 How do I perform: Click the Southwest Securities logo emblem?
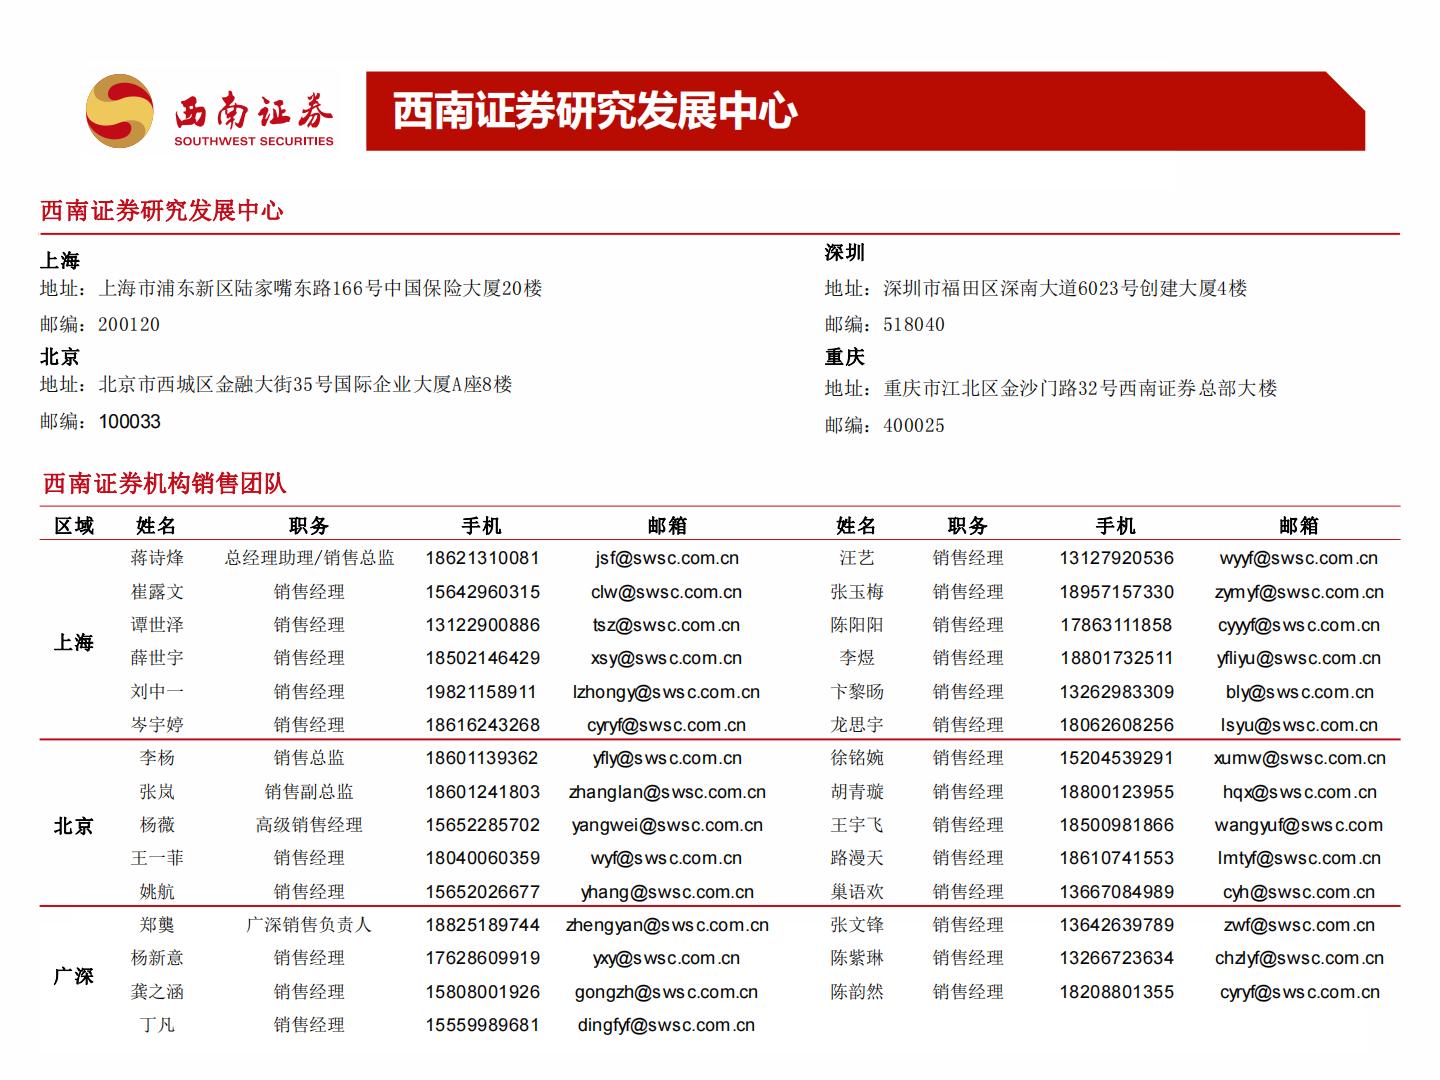pyautogui.click(x=120, y=111)
